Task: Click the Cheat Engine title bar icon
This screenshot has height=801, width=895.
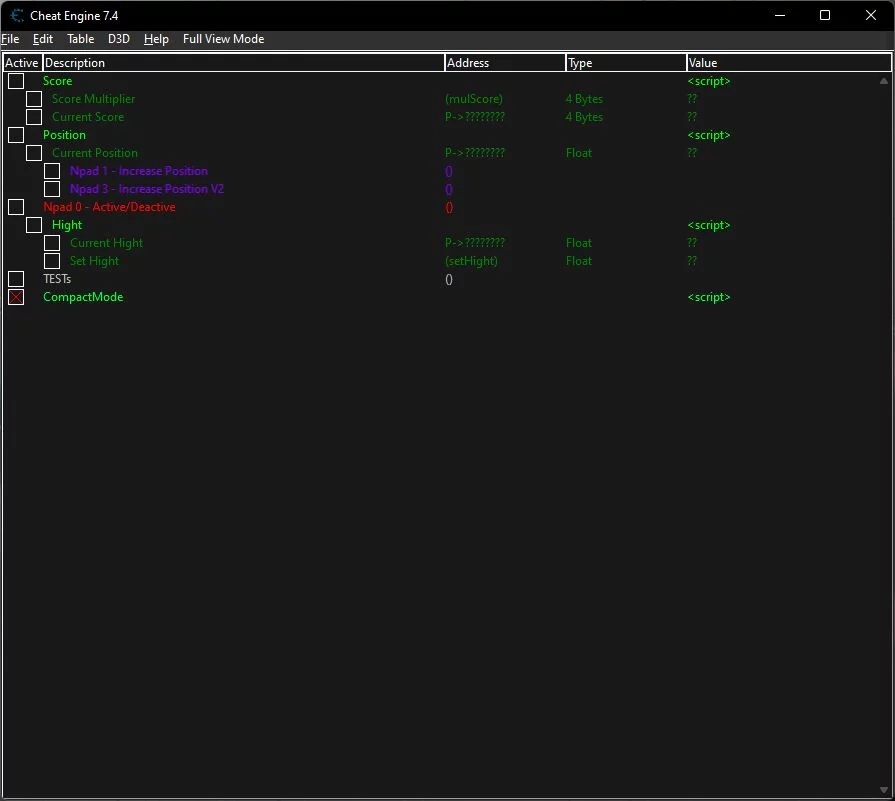Action: coord(17,15)
